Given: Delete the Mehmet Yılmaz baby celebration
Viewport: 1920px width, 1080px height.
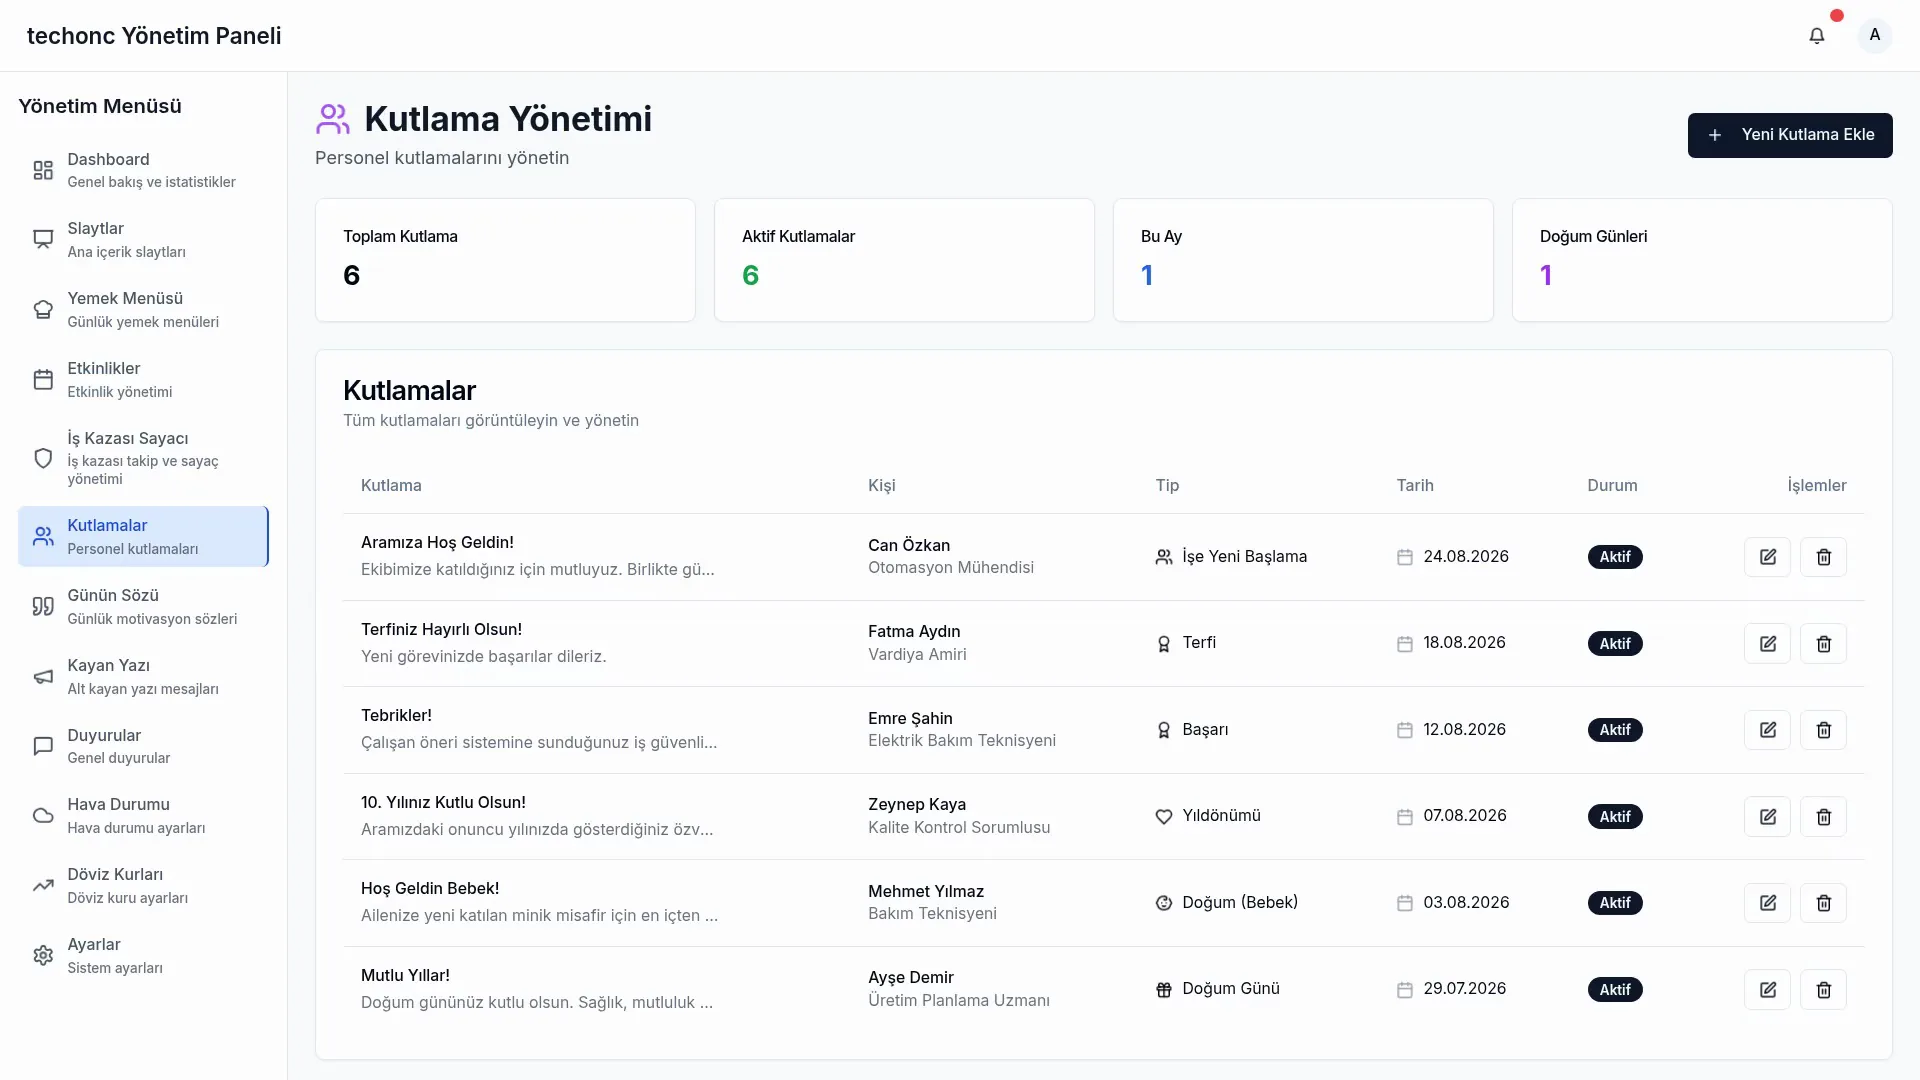Looking at the screenshot, I should click(1823, 903).
